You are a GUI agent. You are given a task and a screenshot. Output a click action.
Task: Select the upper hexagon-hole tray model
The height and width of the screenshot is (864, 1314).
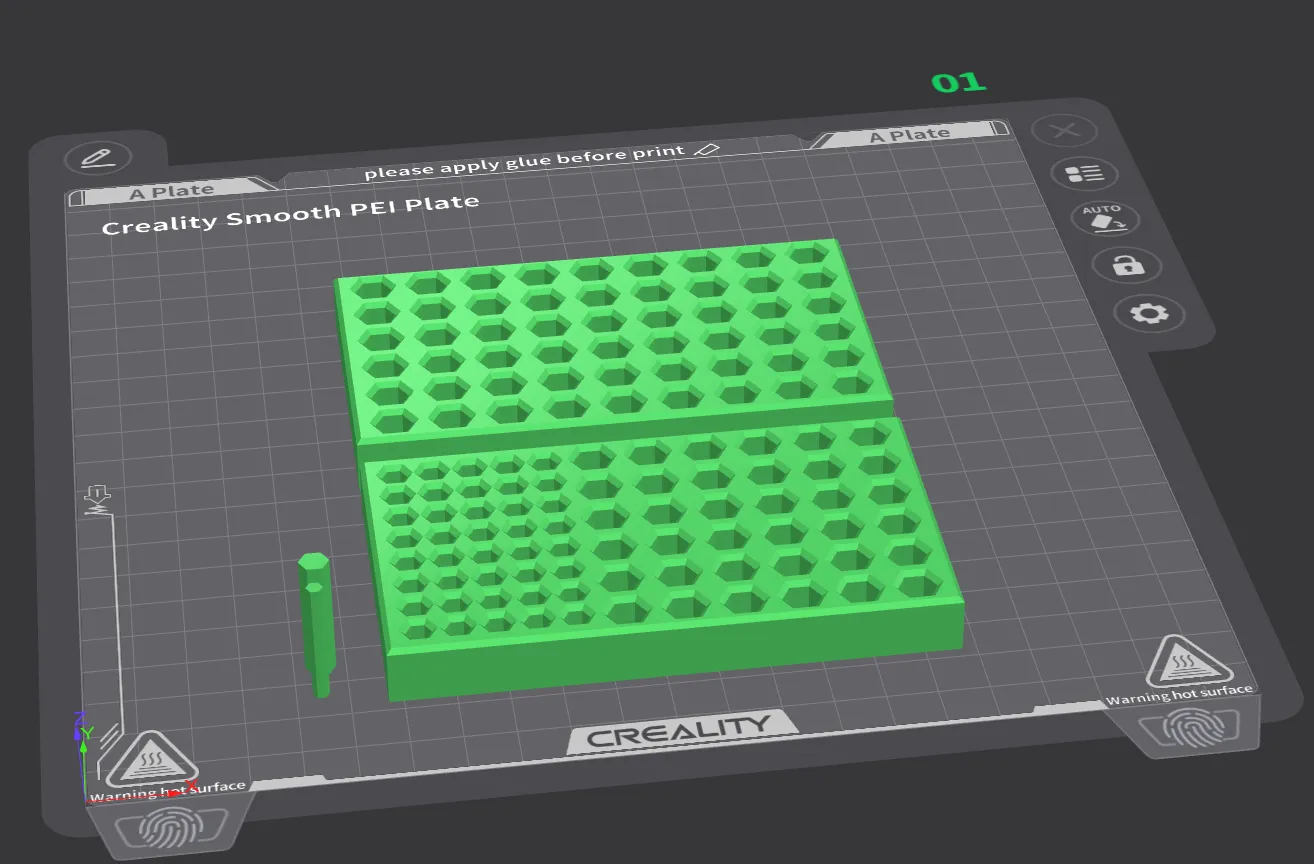pos(610,340)
